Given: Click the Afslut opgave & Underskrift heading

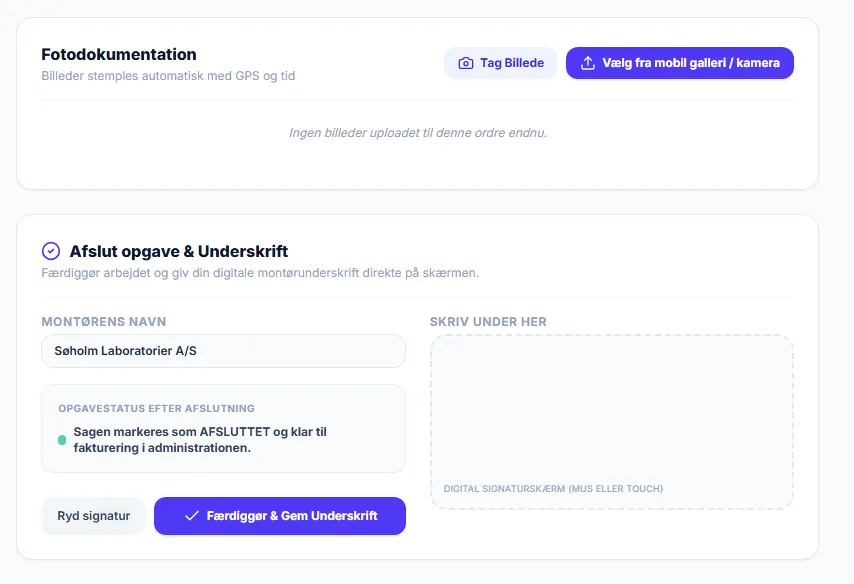Looking at the screenshot, I should point(179,251).
